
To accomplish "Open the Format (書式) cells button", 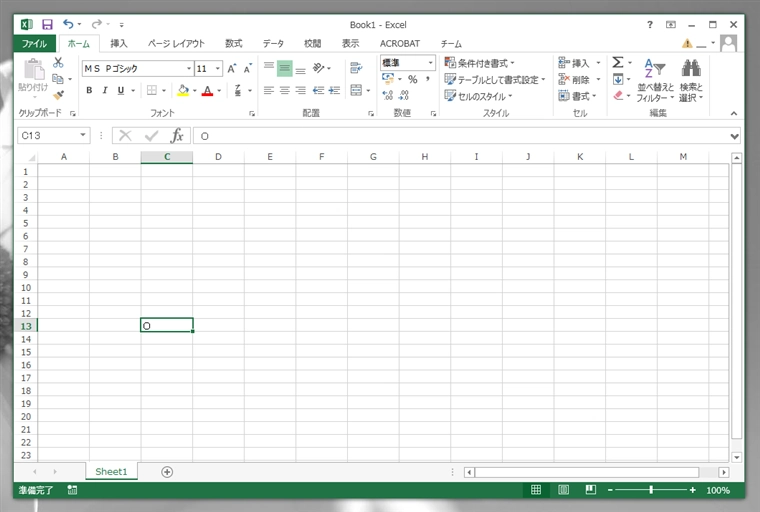I will (577, 96).
